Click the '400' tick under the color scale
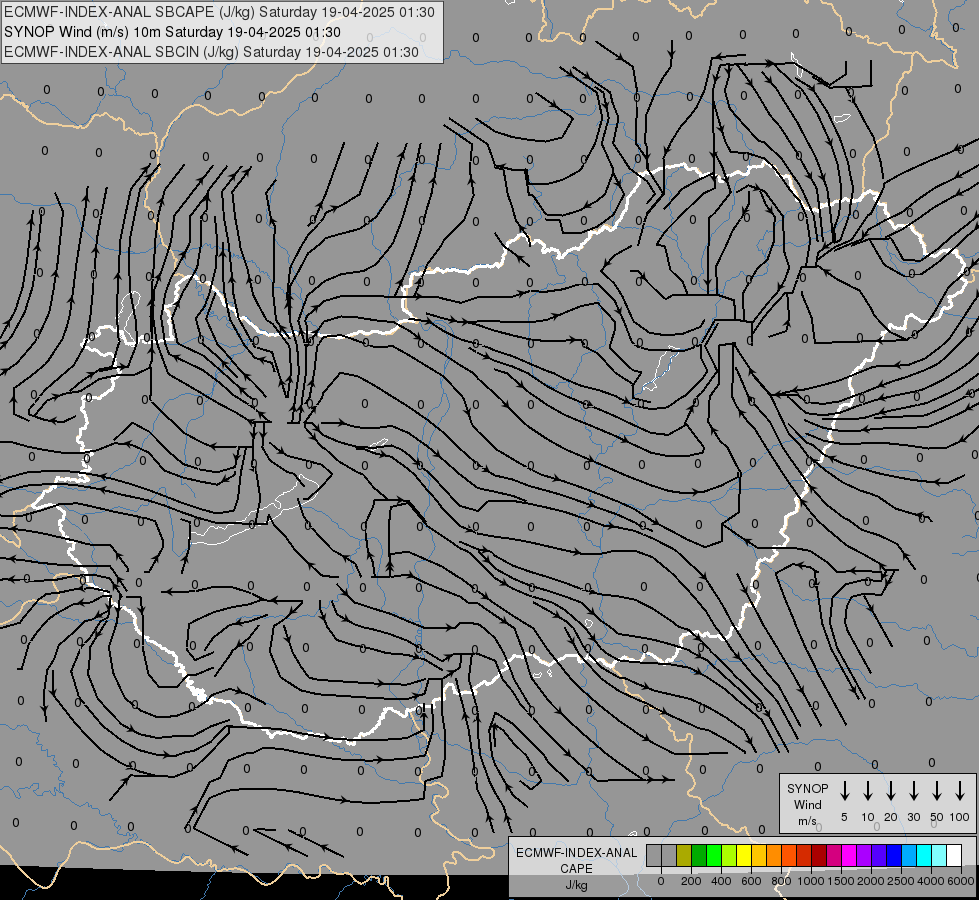The width and height of the screenshot is (979, 900). (721, 881)
